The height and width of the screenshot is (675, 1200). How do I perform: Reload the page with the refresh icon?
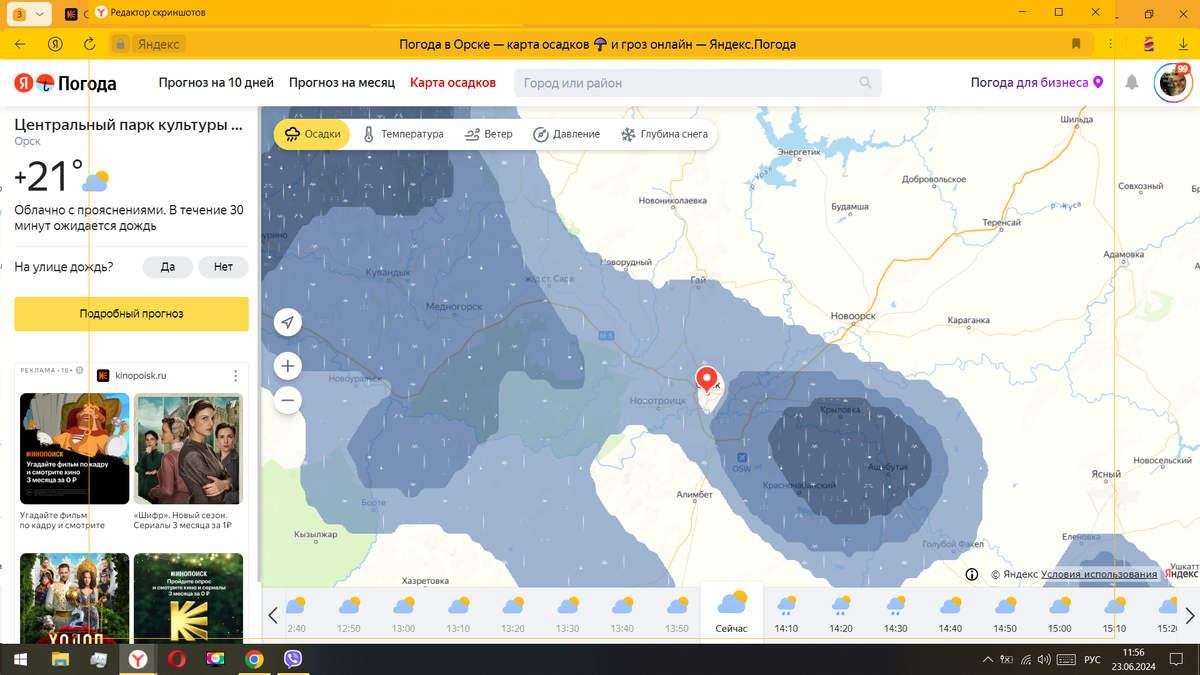click(x=90, y=44)
